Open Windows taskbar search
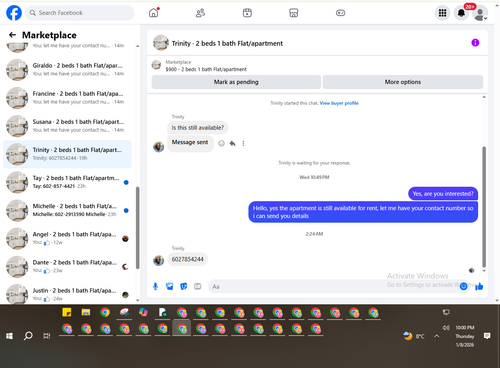This screenshot has height=368, width=500. [28, 336]
